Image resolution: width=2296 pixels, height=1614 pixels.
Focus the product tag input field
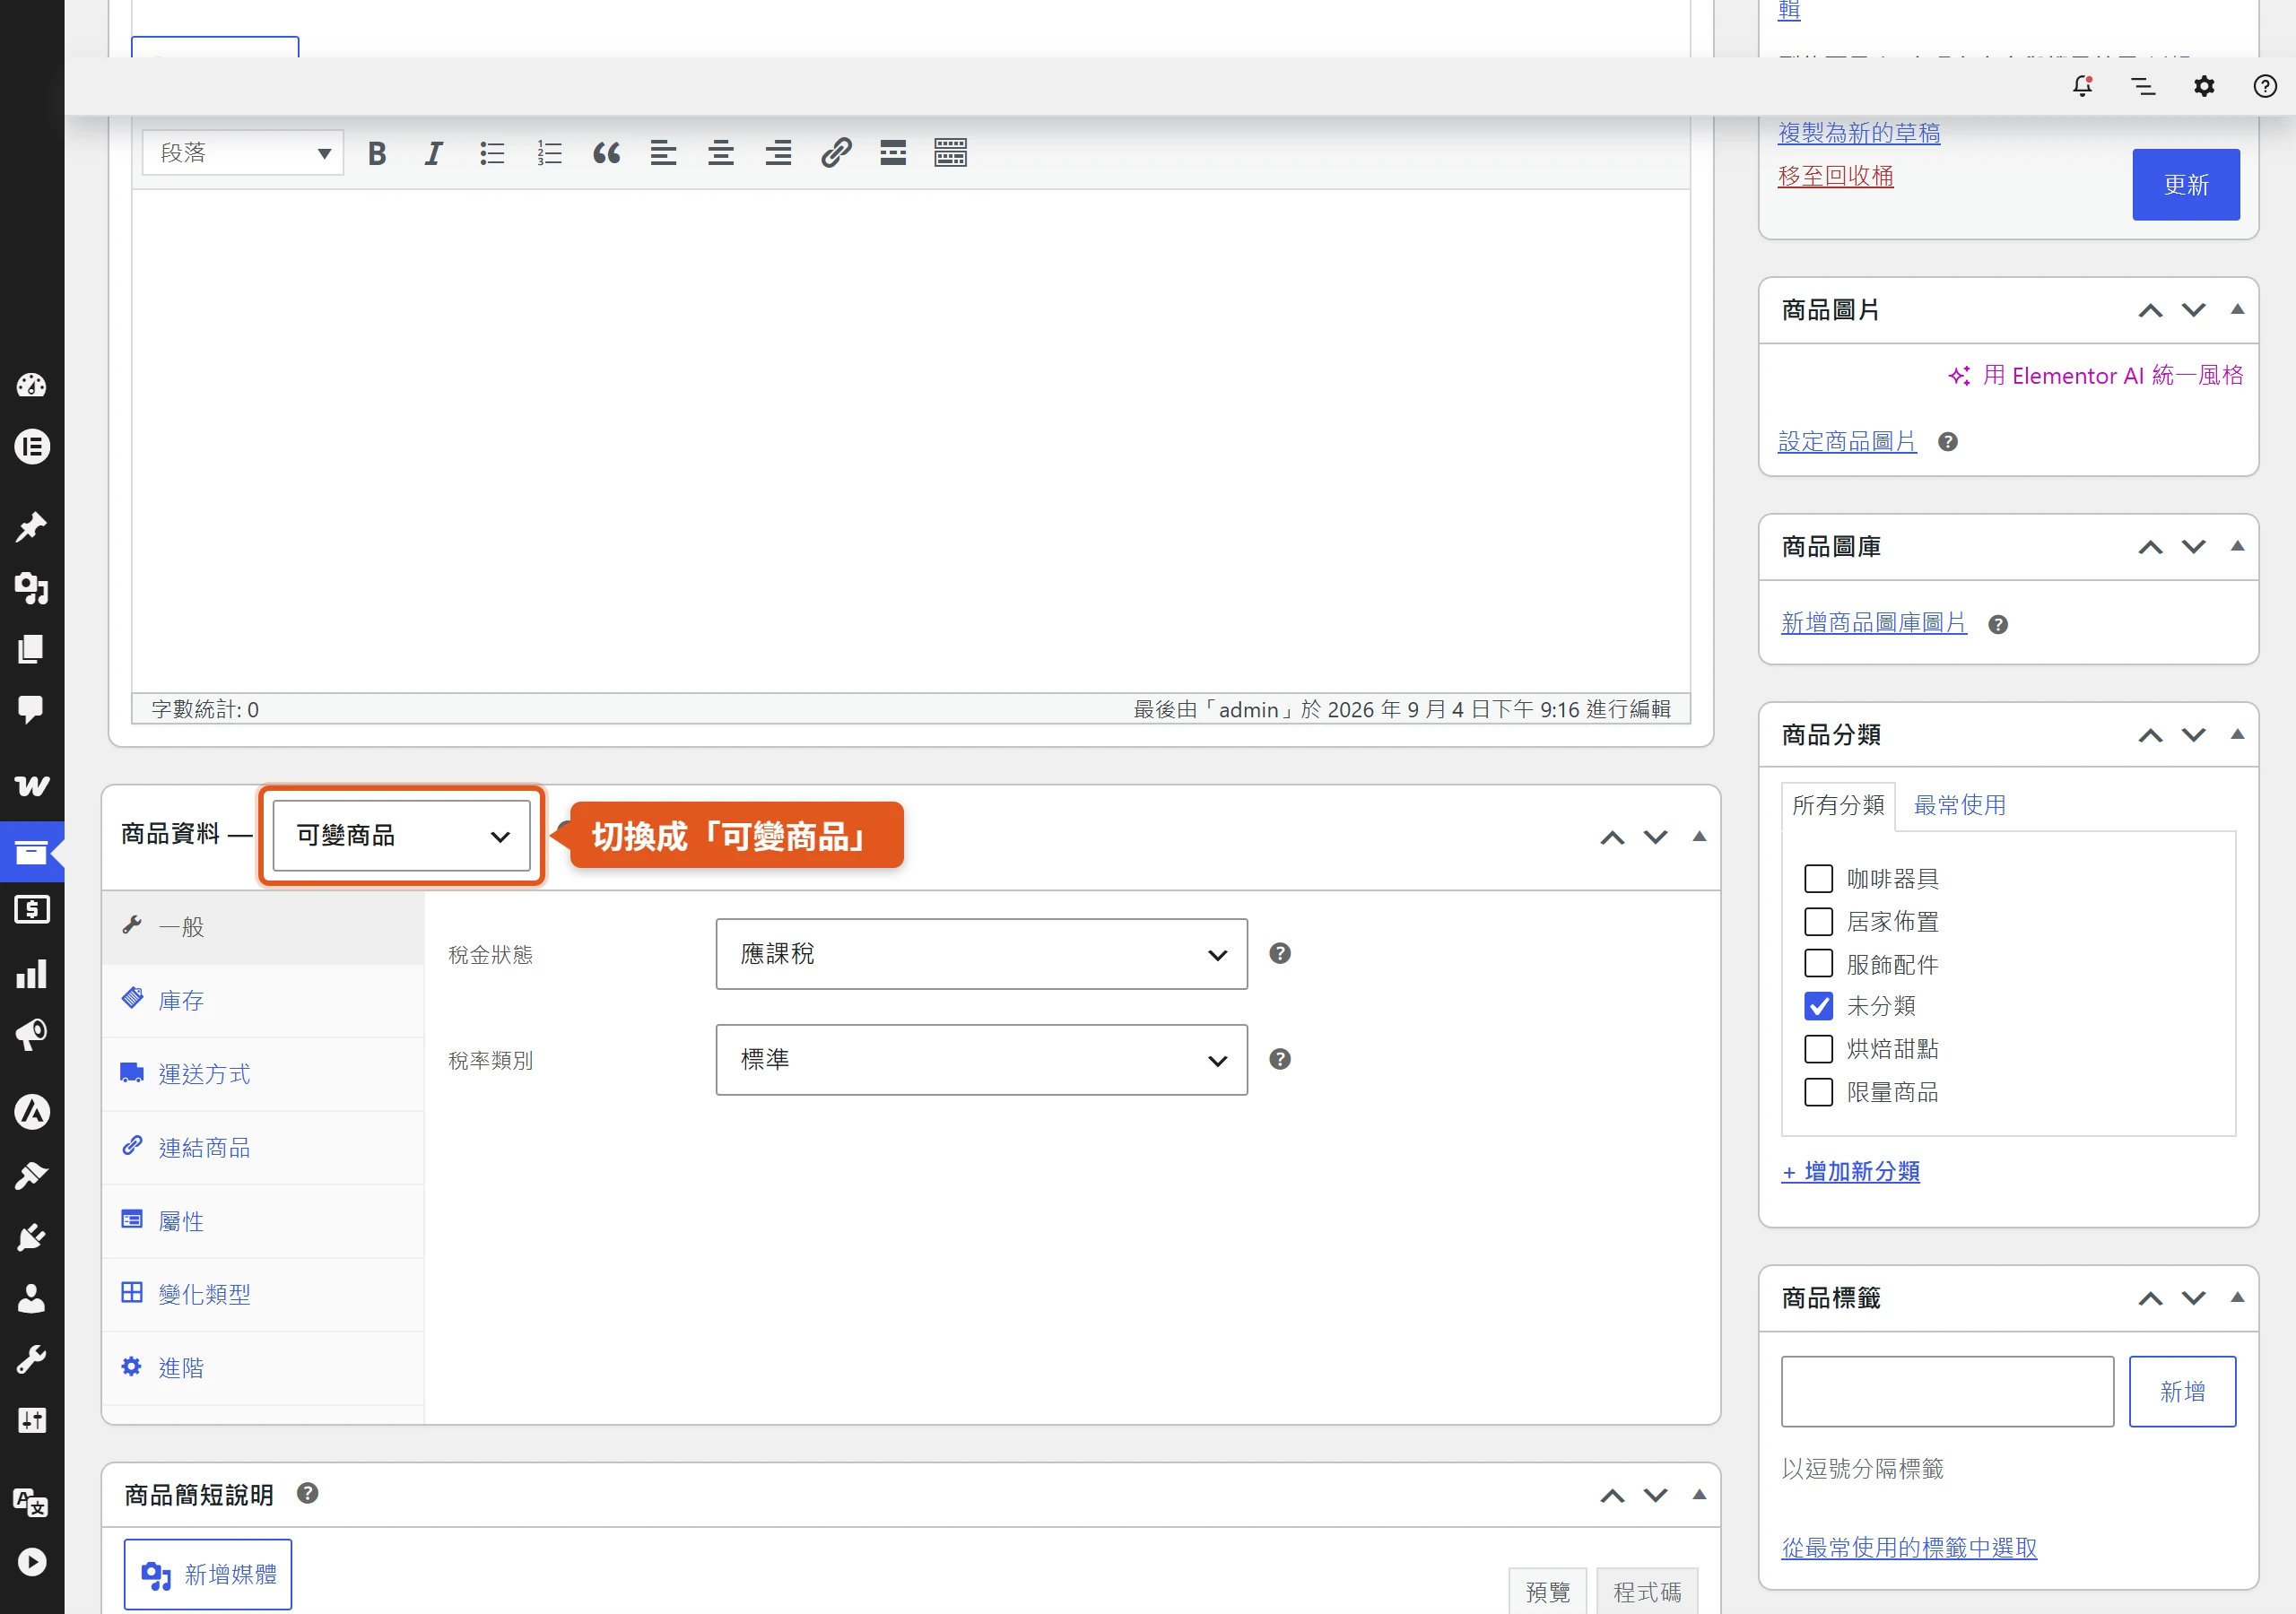(1947, 1391)
